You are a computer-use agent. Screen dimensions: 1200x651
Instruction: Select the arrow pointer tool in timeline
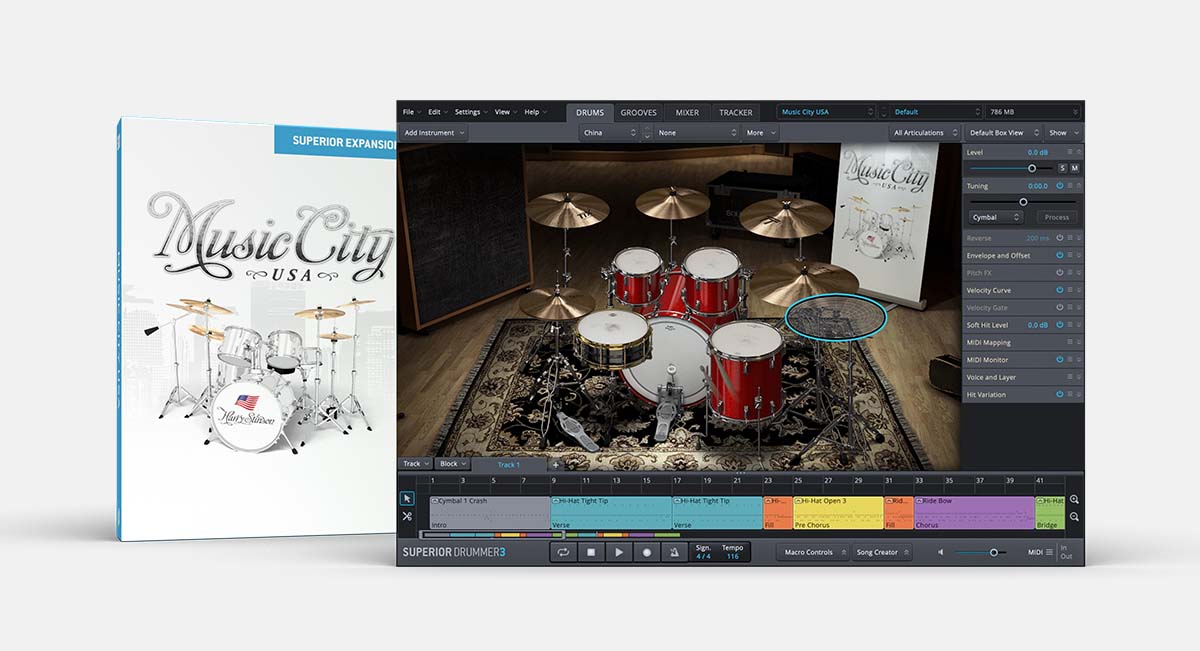(x=407, y=498)
